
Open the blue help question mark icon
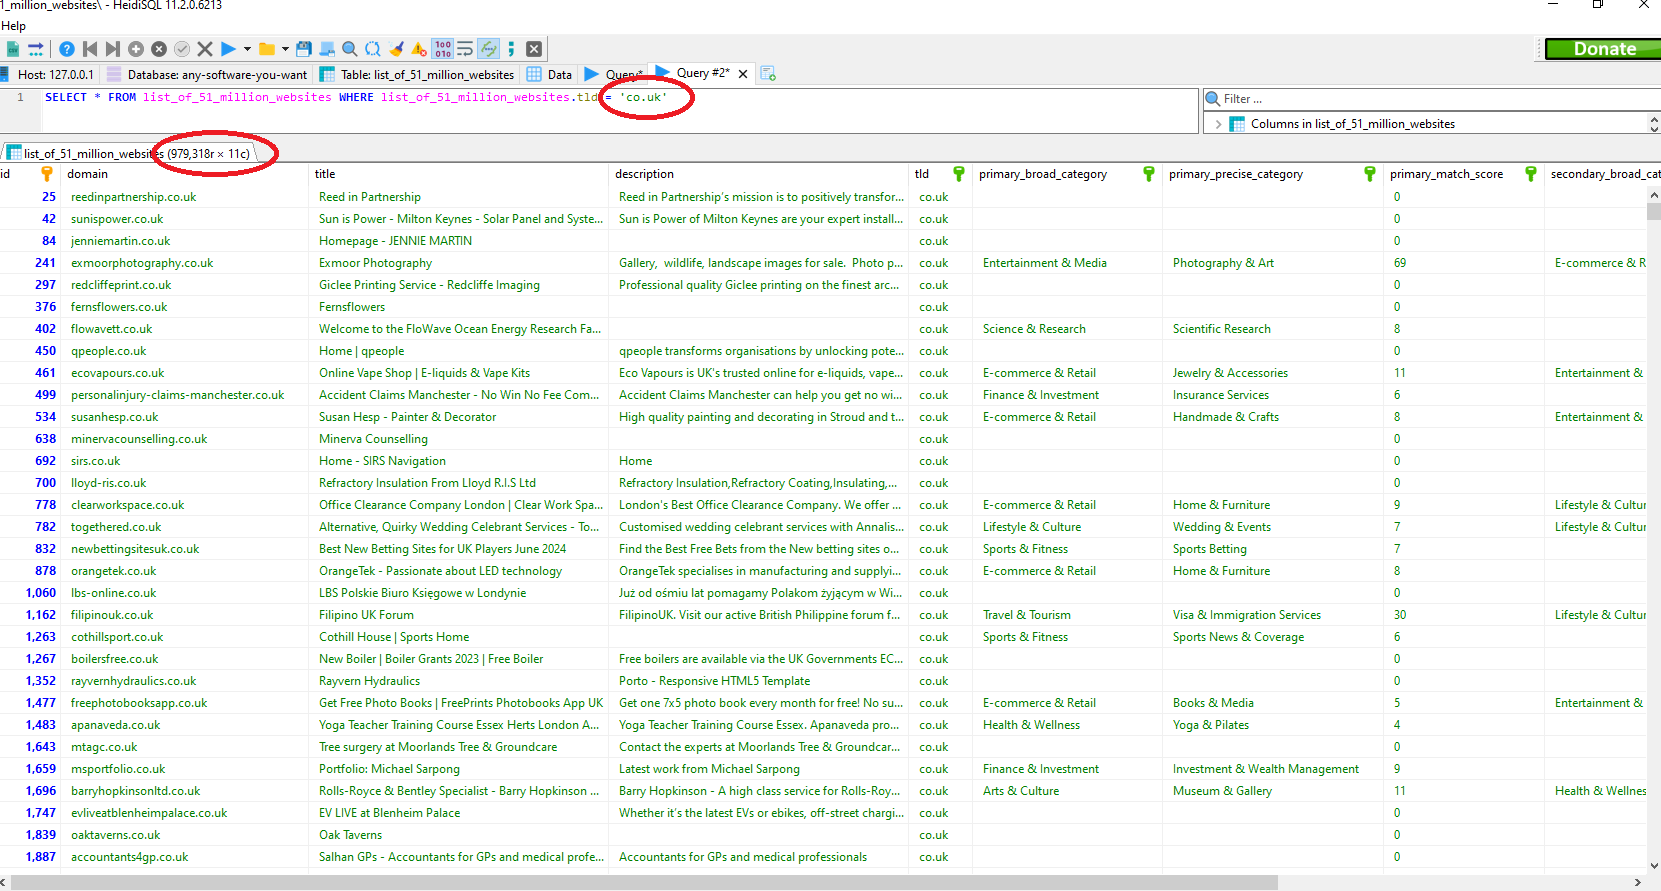pyautogui.click(x=67, y=49)
